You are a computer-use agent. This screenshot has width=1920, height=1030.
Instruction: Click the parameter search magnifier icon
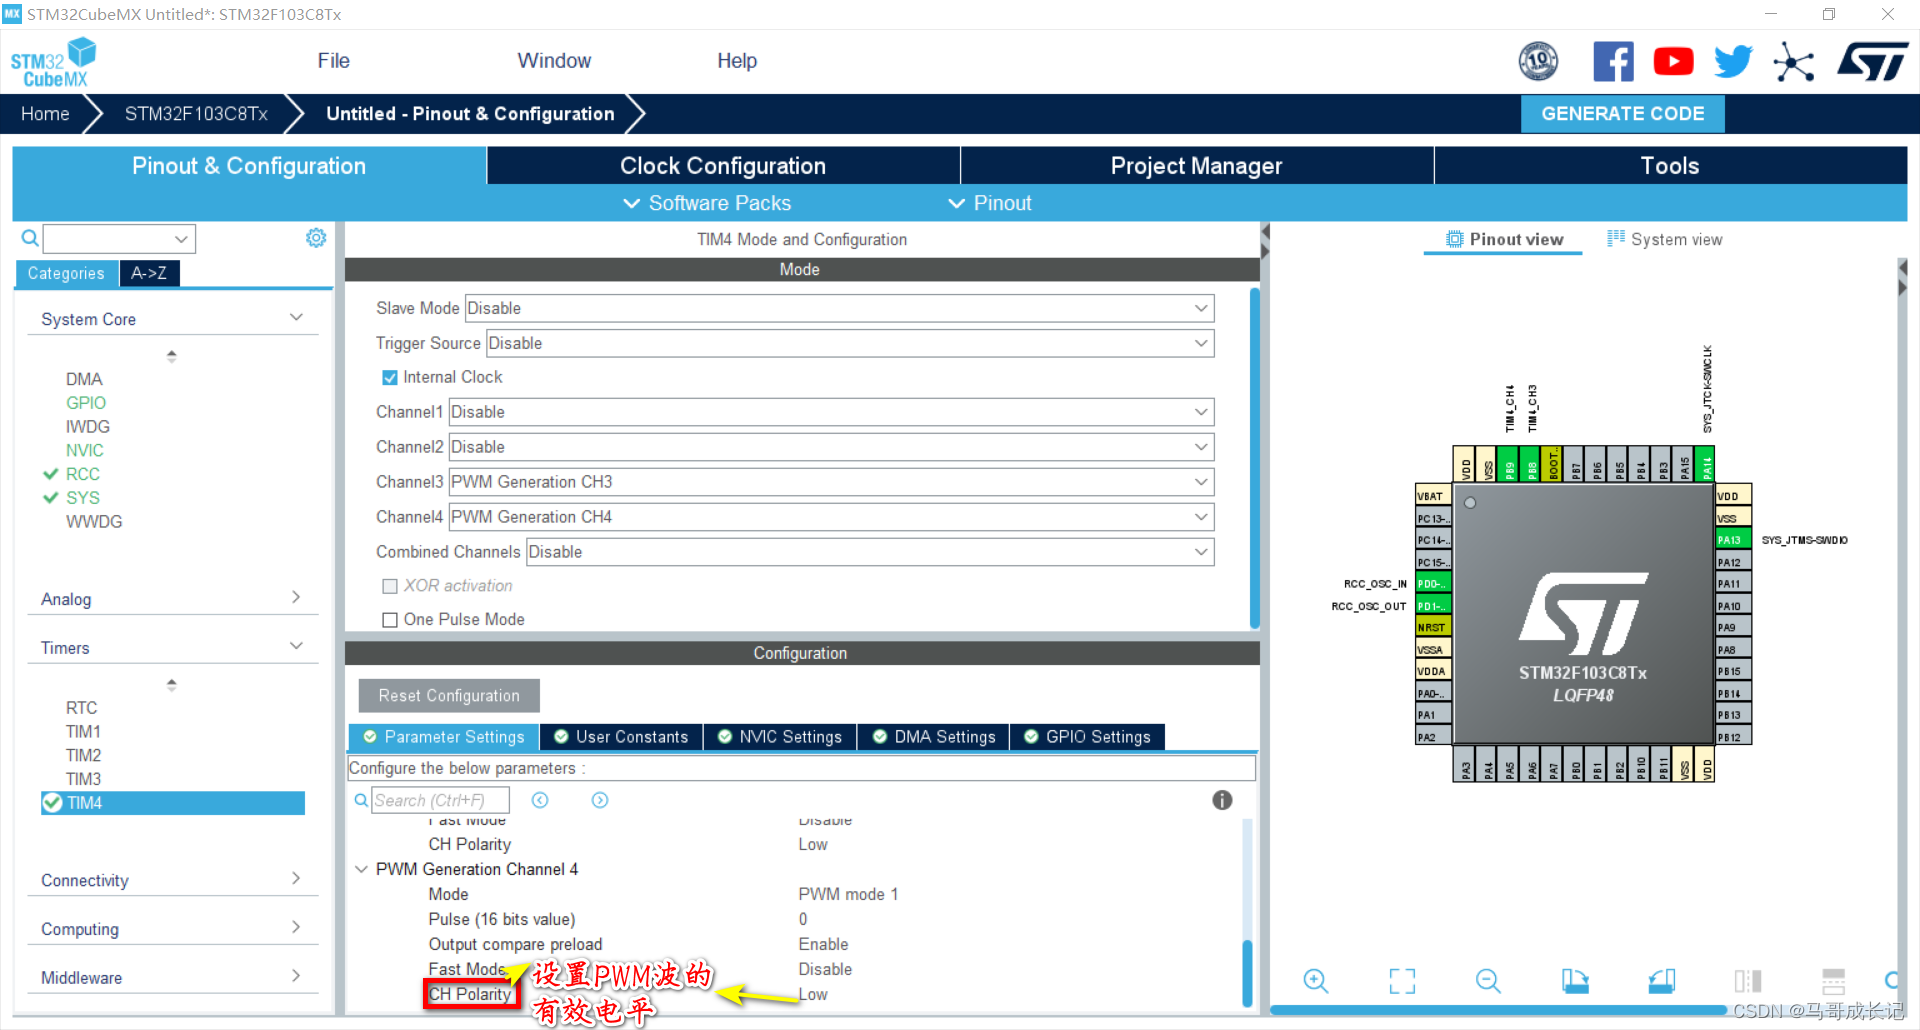pos(361,800)
